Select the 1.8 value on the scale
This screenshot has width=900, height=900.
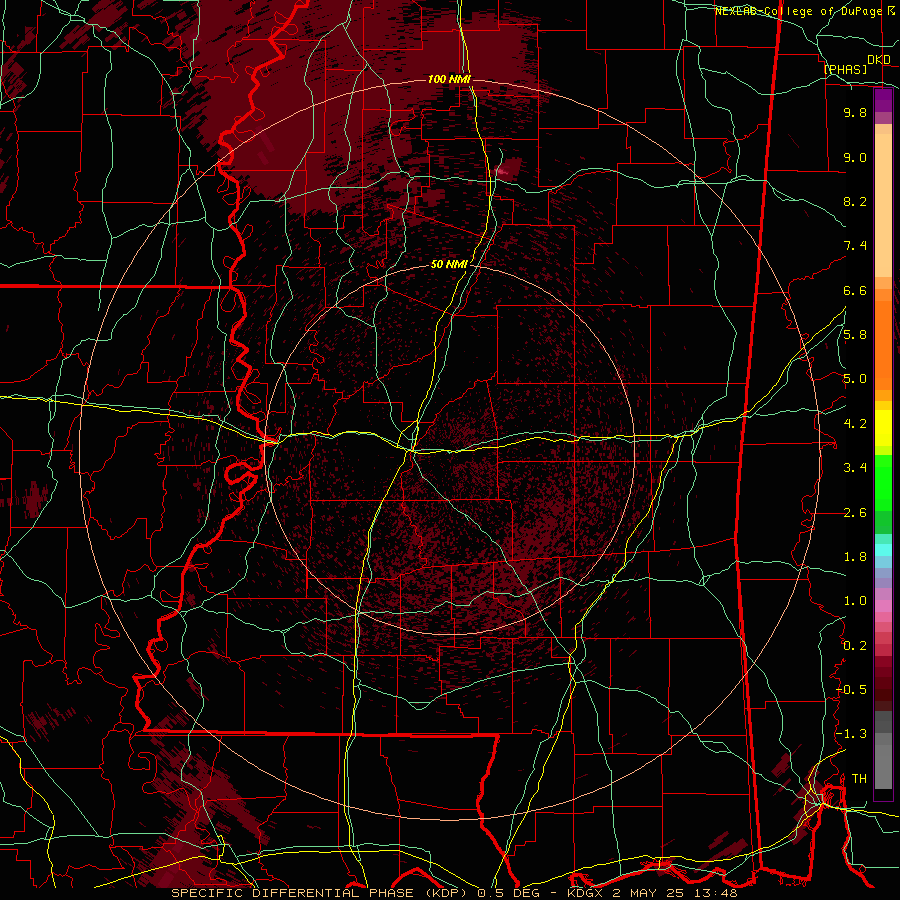[855, 557]
